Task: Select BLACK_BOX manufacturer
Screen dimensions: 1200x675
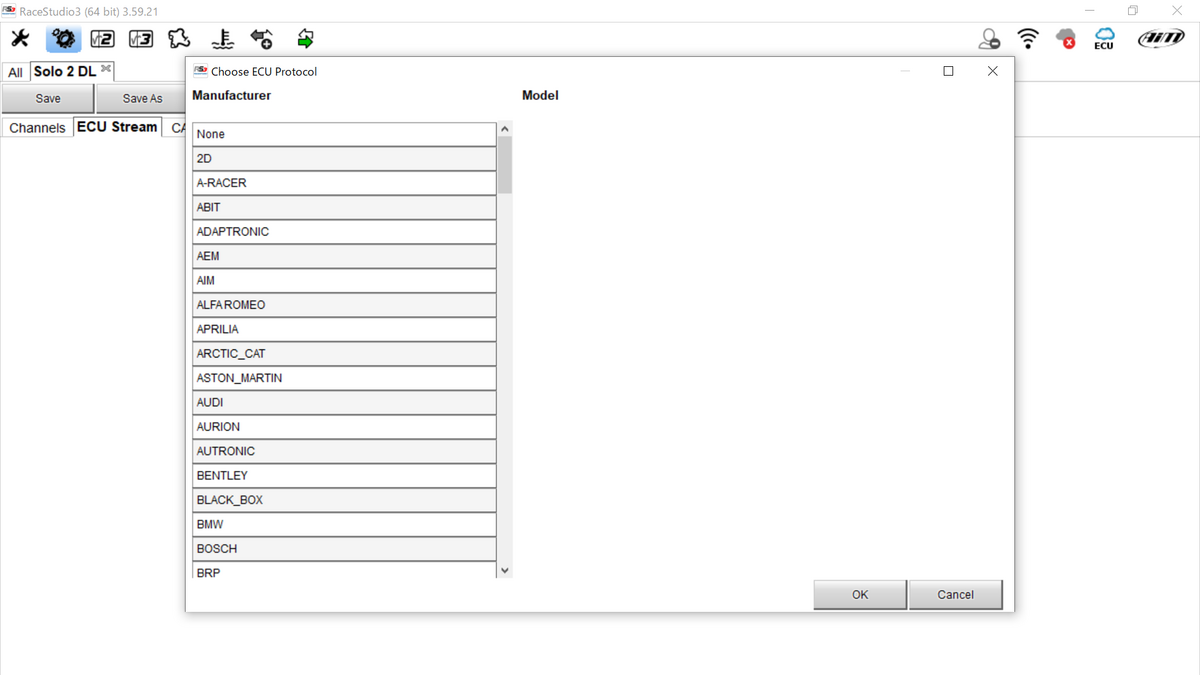Action: (x=344, y=500)
